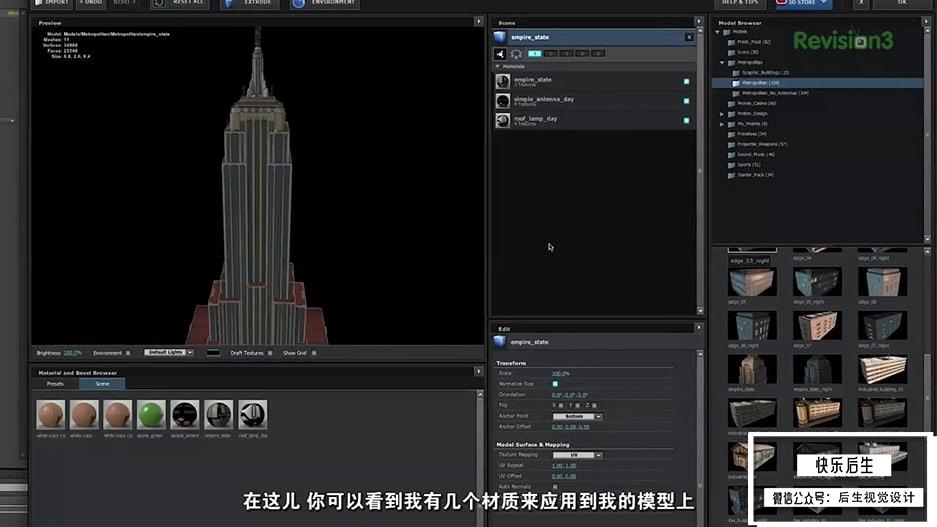Select Starter_Pack folder
This screenshot has width=937, height=527.
tap(754, 175)
